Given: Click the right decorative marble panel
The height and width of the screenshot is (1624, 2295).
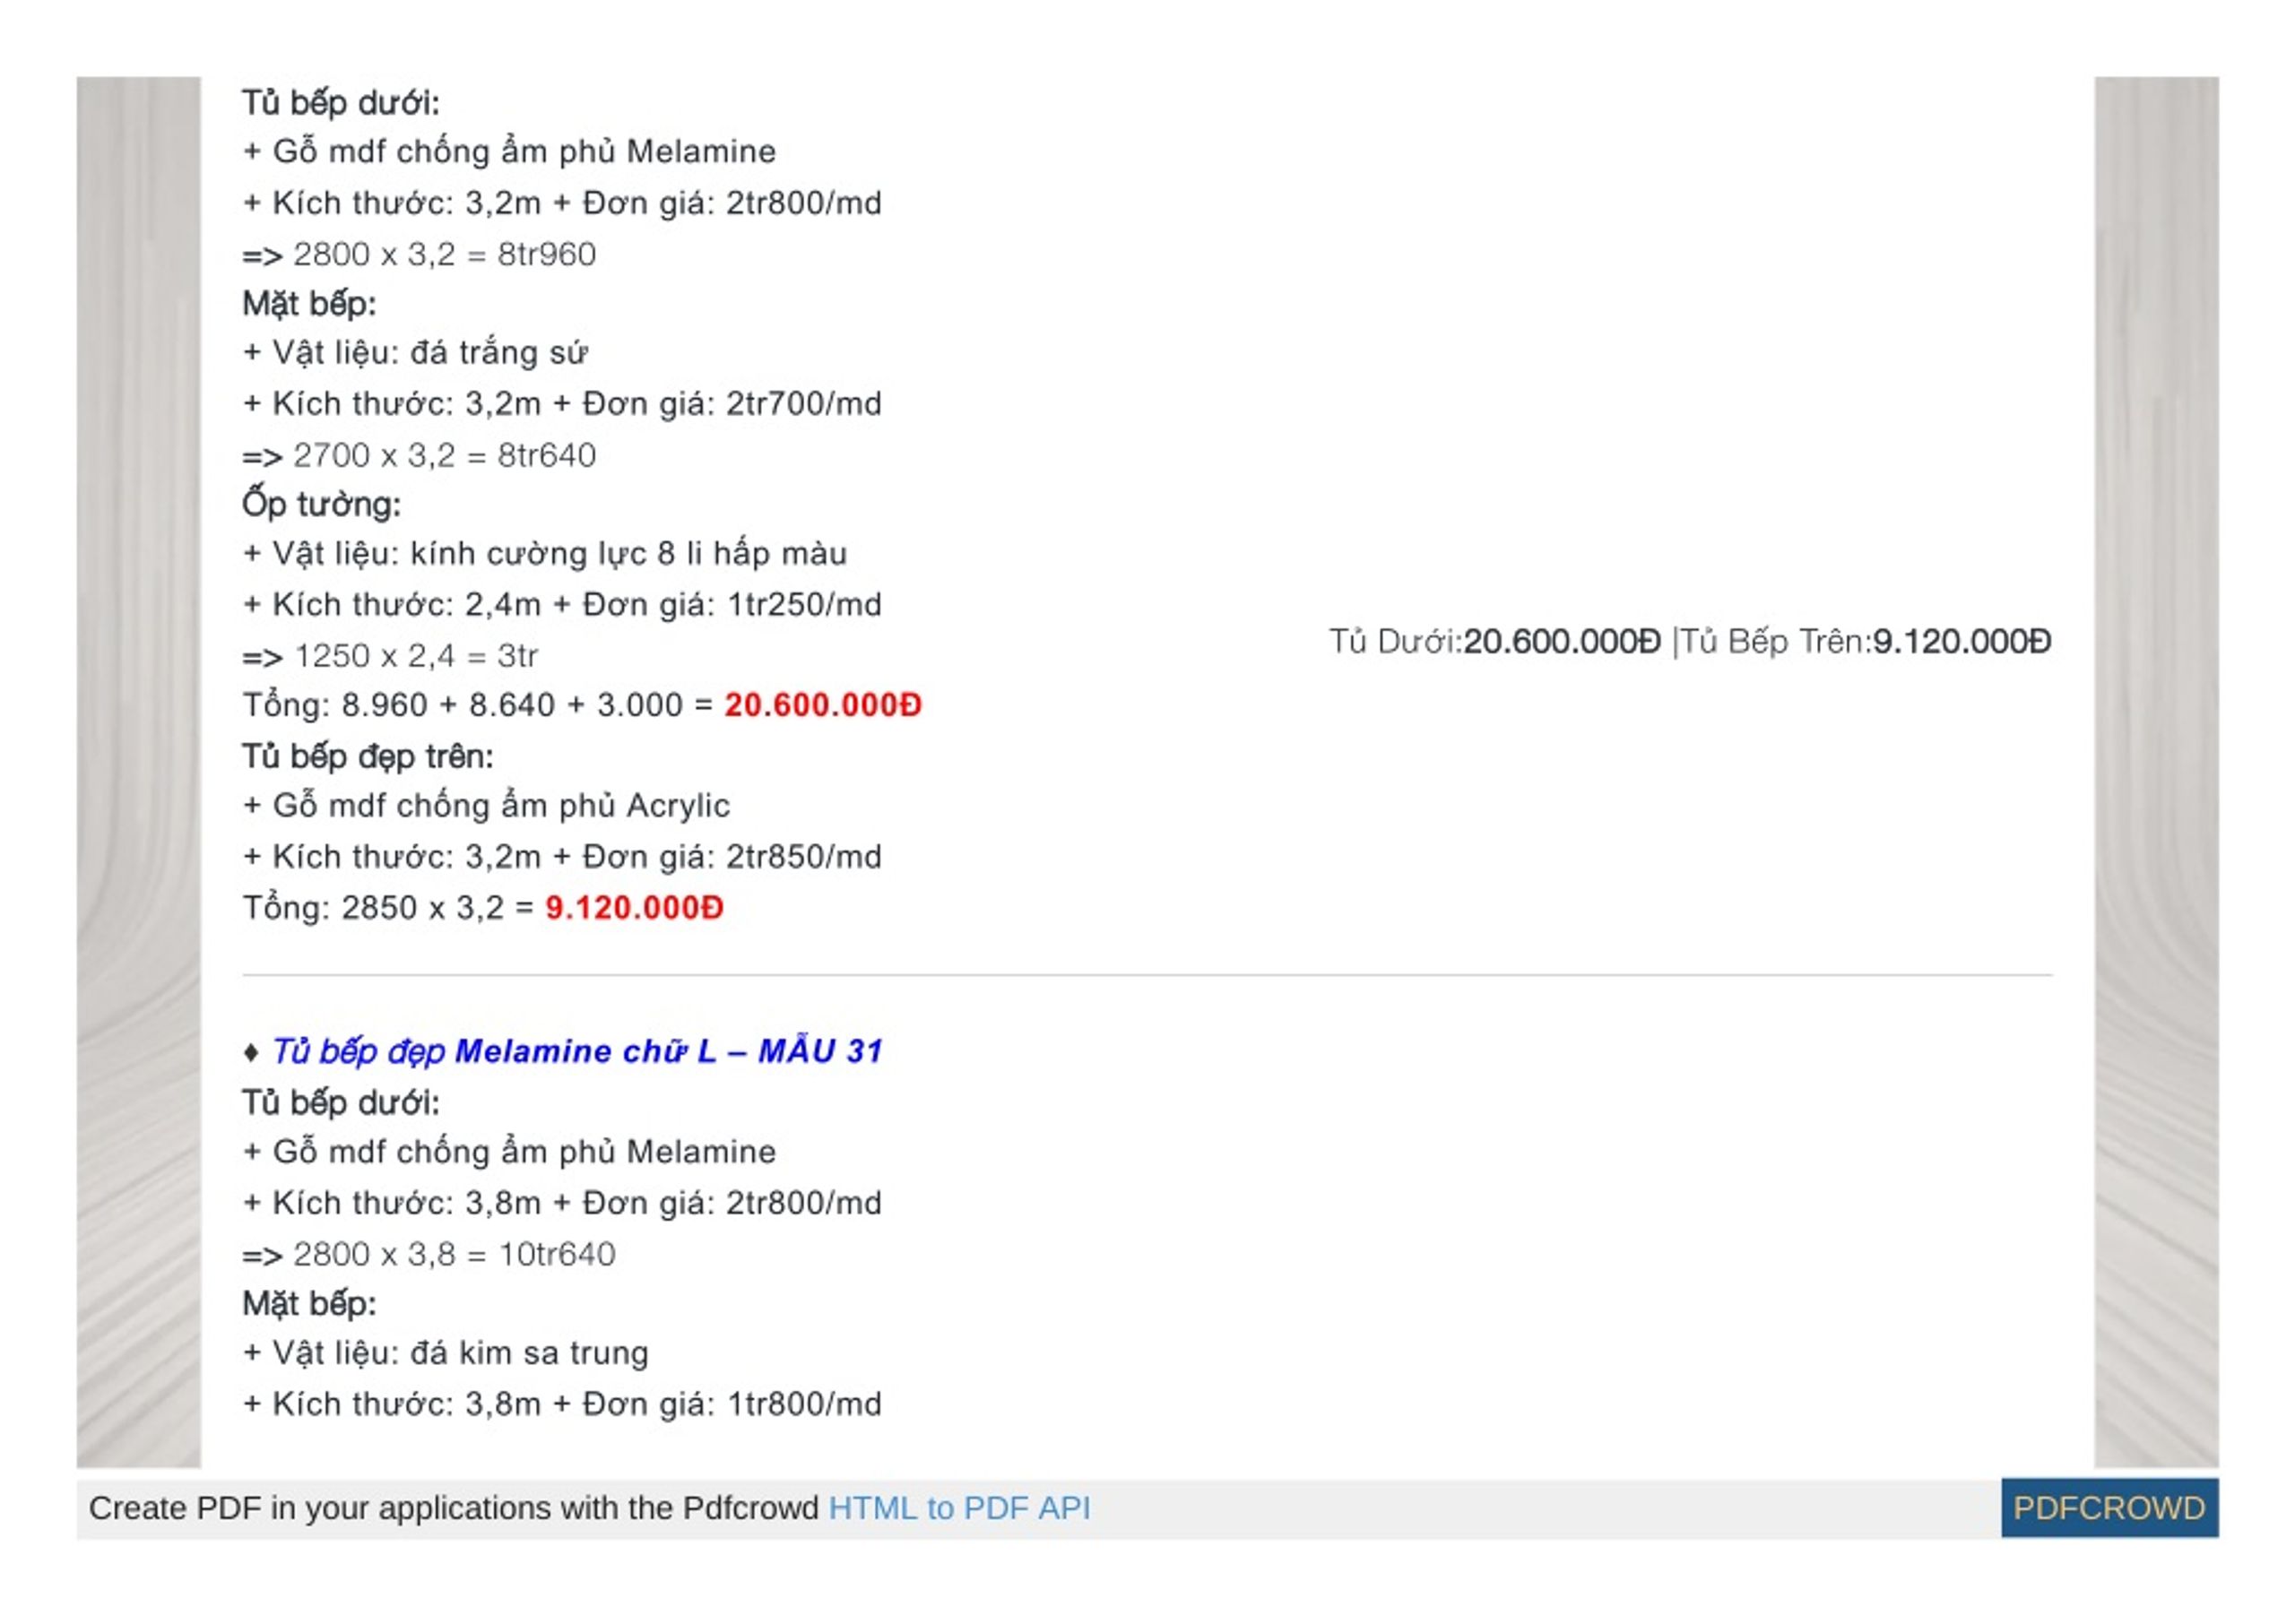Looking at the screenshot, I should tap(2157, 772).
